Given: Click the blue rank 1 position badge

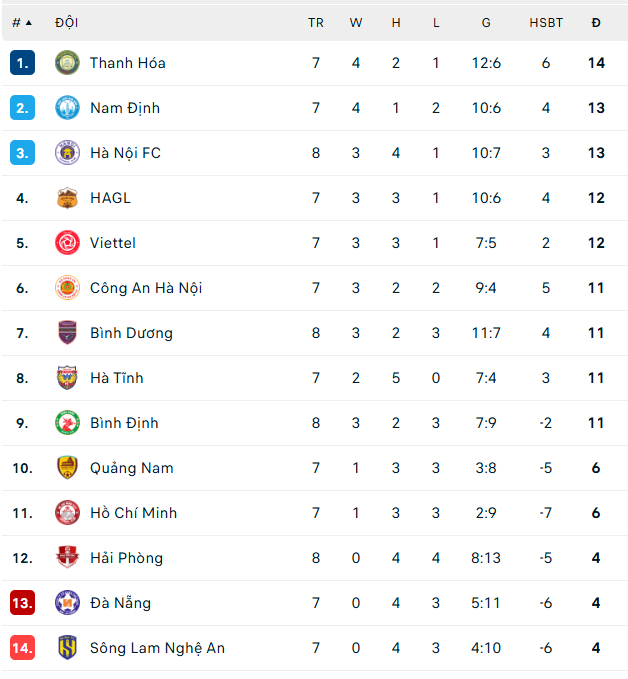Looking at the screenshot, I should 22,63.
